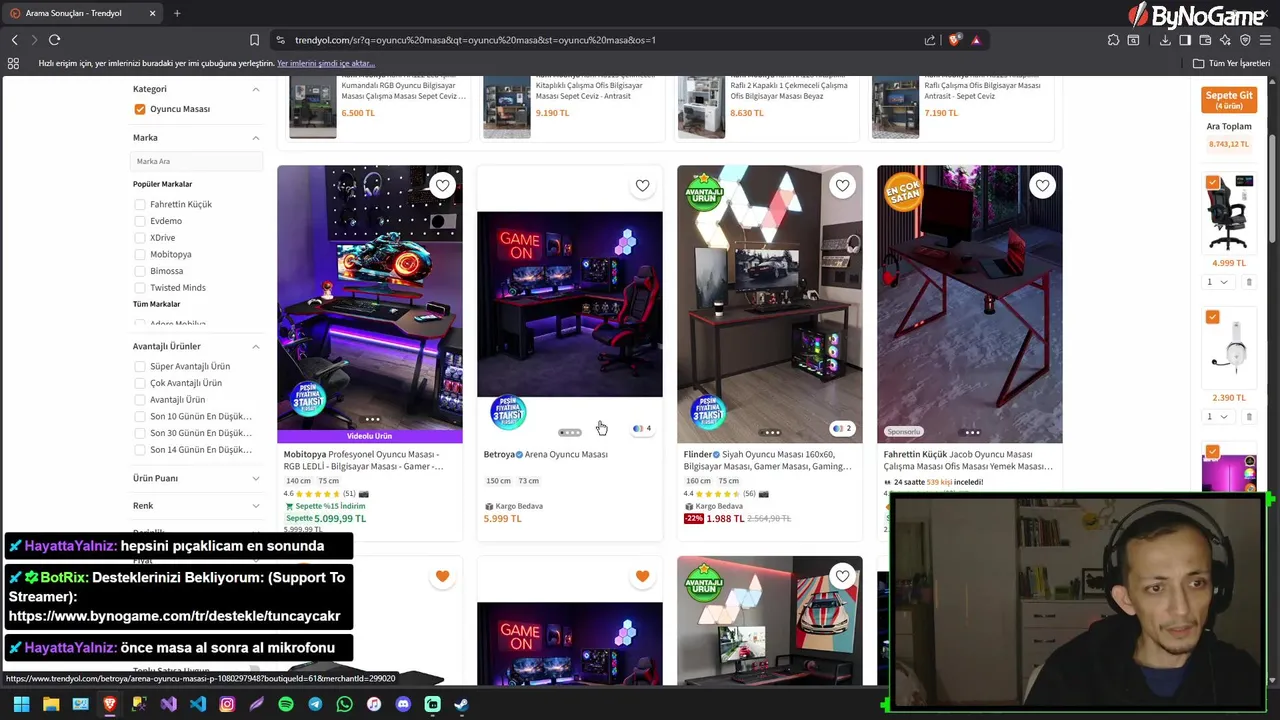This screenshot has width=1280, height=720.
Task: Favorite the Betroya Arena desk heart
Action: (x=642, y=185)
